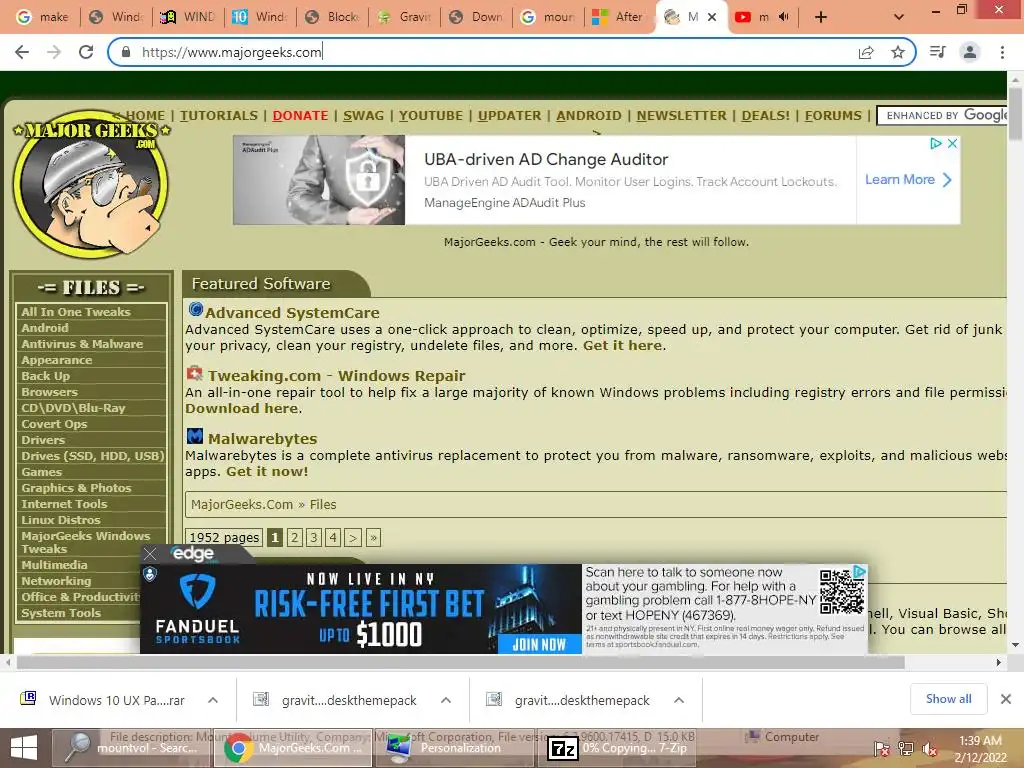
Task: Open Chrome profile avatar
Action: tap(970, 52)
